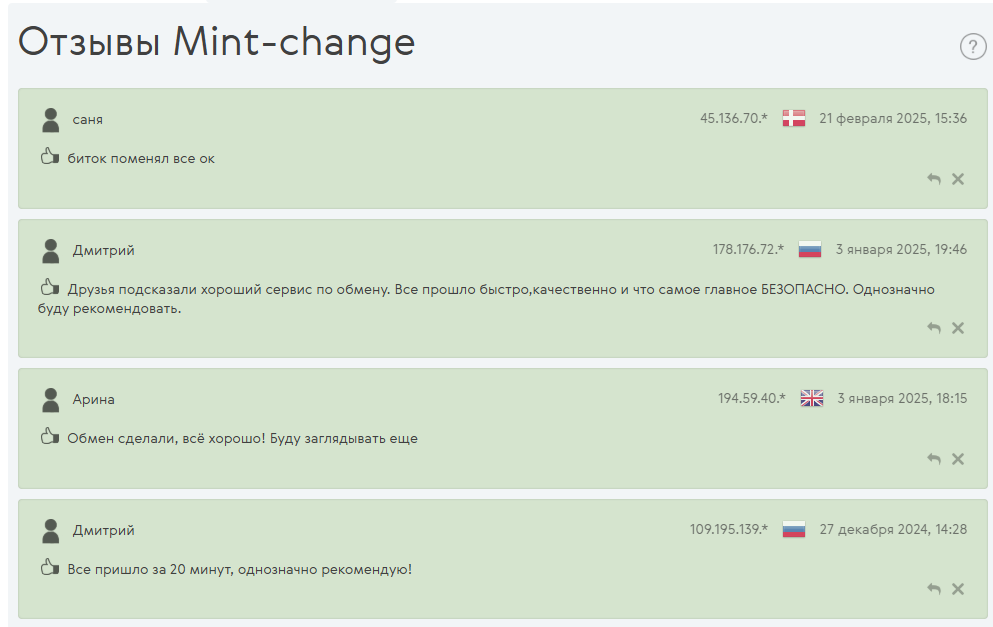Reply to Арина's review

(933, 459)
